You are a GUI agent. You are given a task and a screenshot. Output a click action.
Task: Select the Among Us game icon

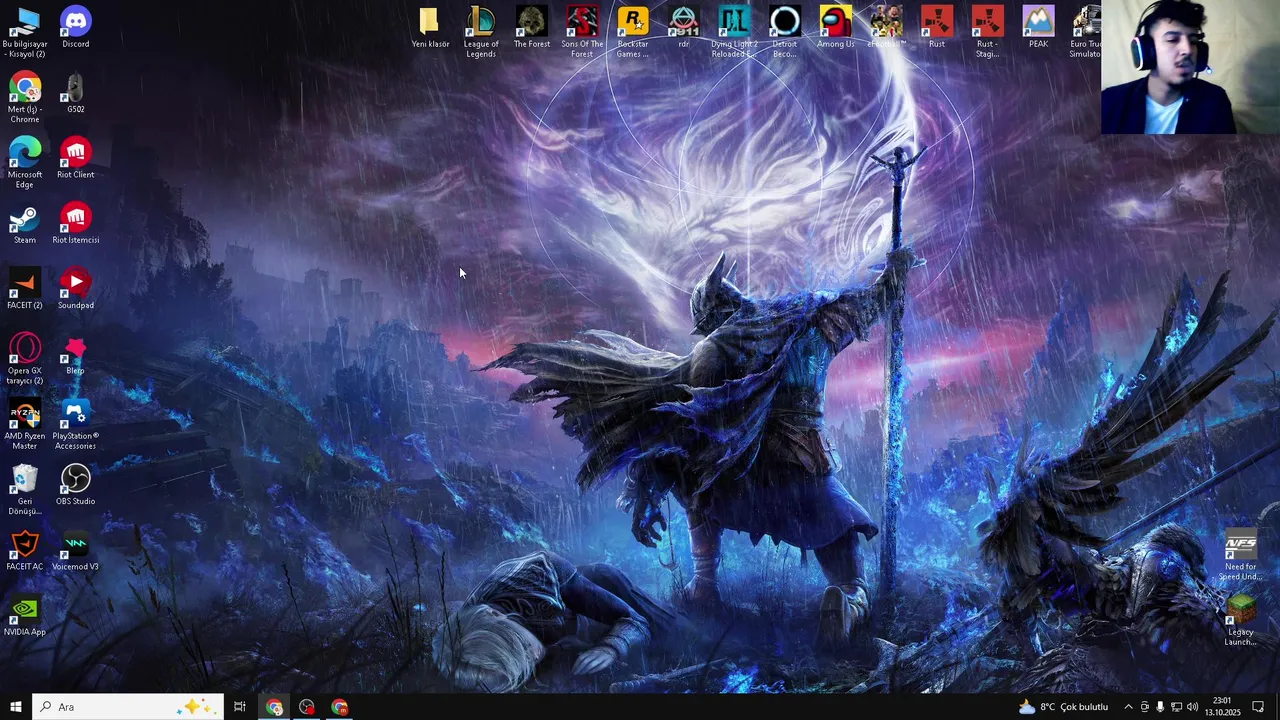click(x=836, y=27)
